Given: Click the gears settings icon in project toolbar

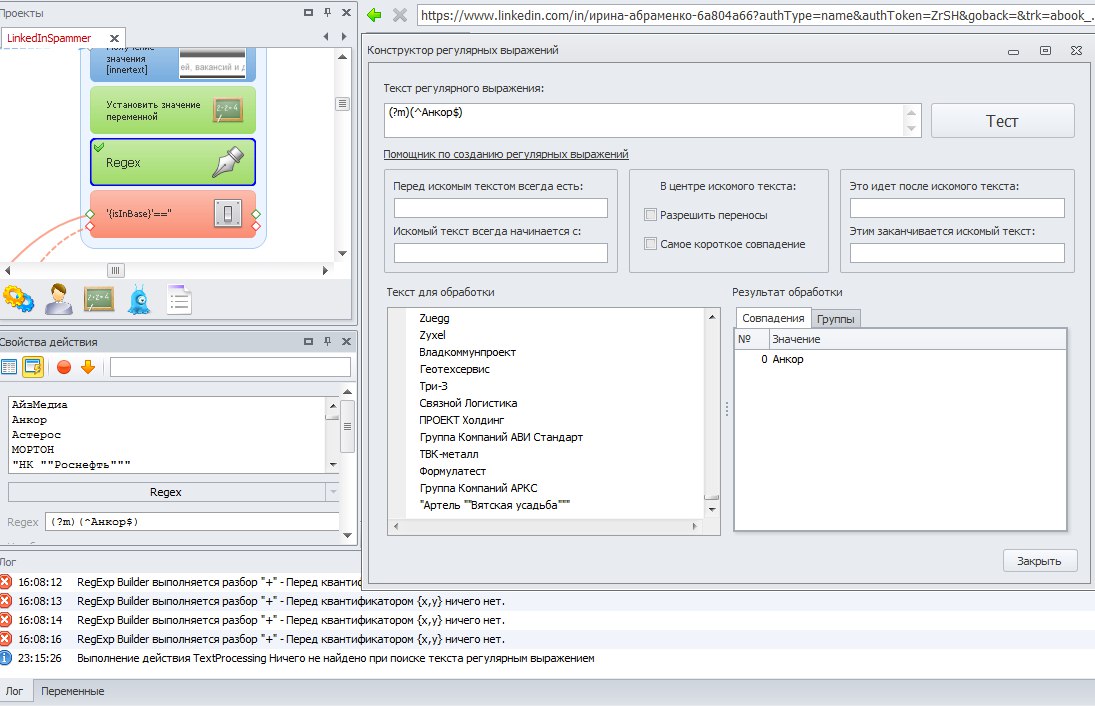Looking at the screenshot, I should (x=18, y=299).
